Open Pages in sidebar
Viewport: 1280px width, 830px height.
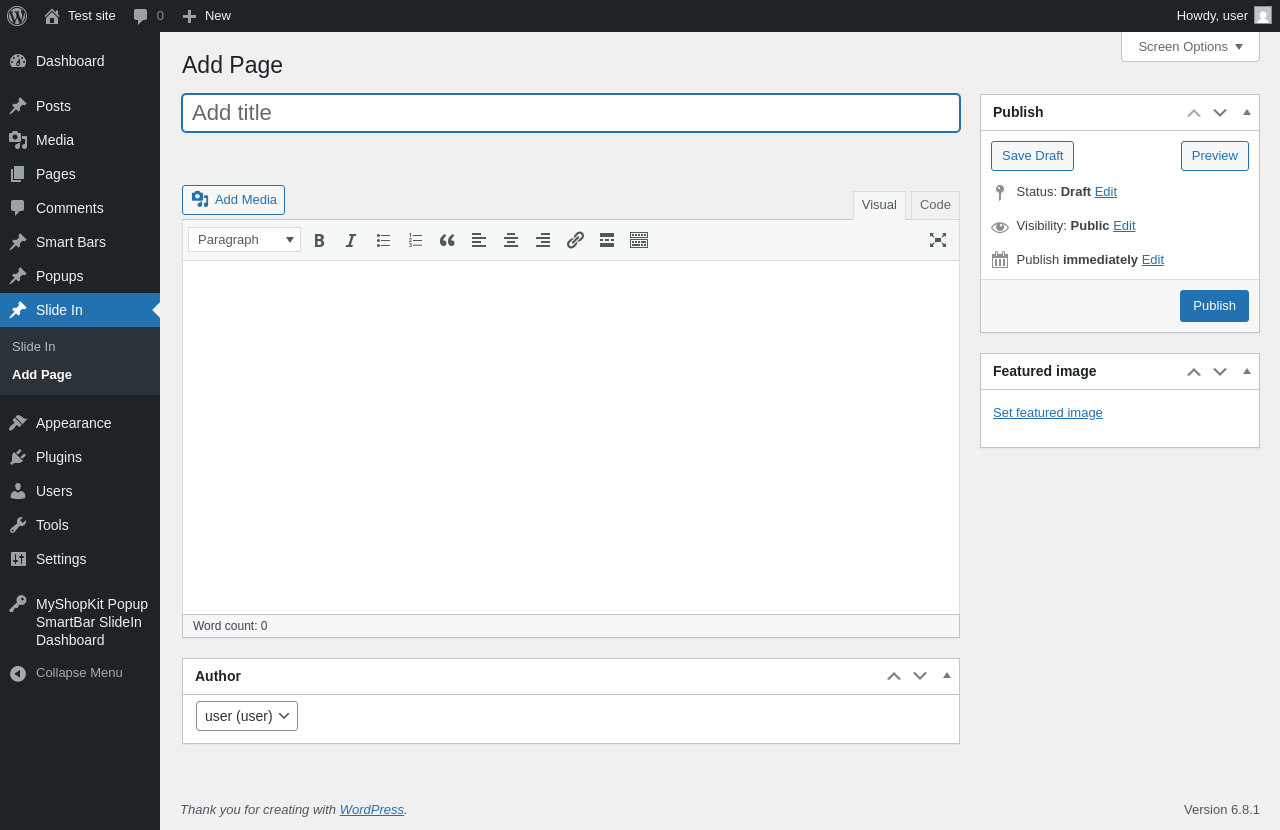click(80, 174)
